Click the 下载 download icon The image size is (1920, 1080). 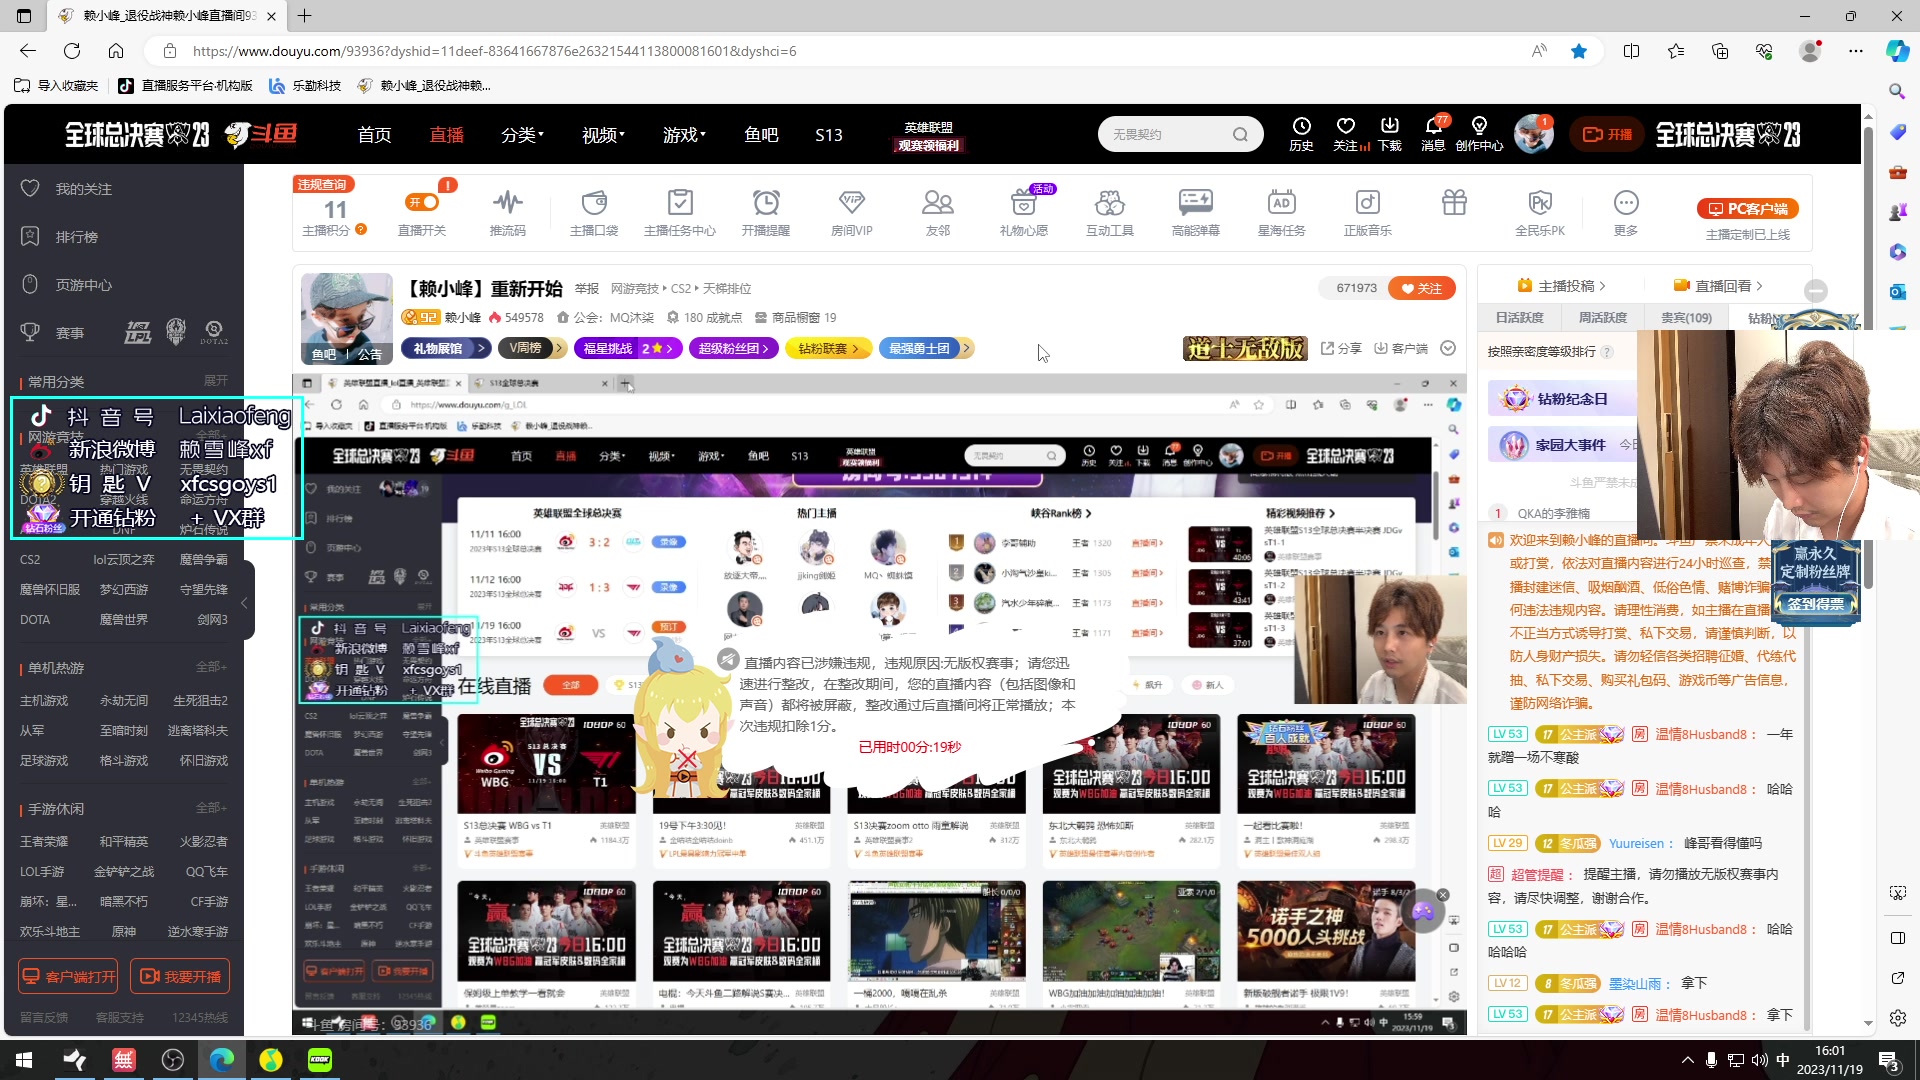click(1390, 127)
